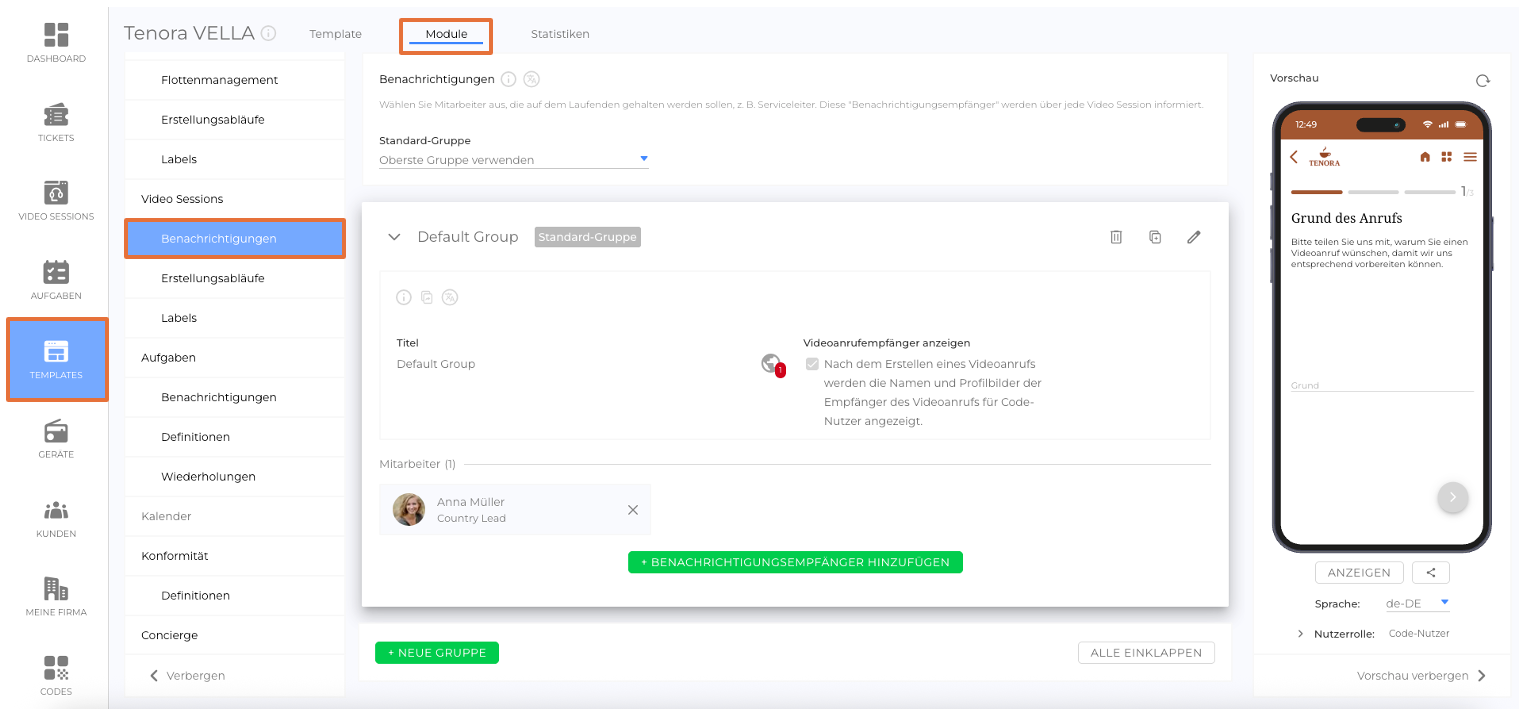
Task: Switch to the Template tab
Action: click(335, 34)
